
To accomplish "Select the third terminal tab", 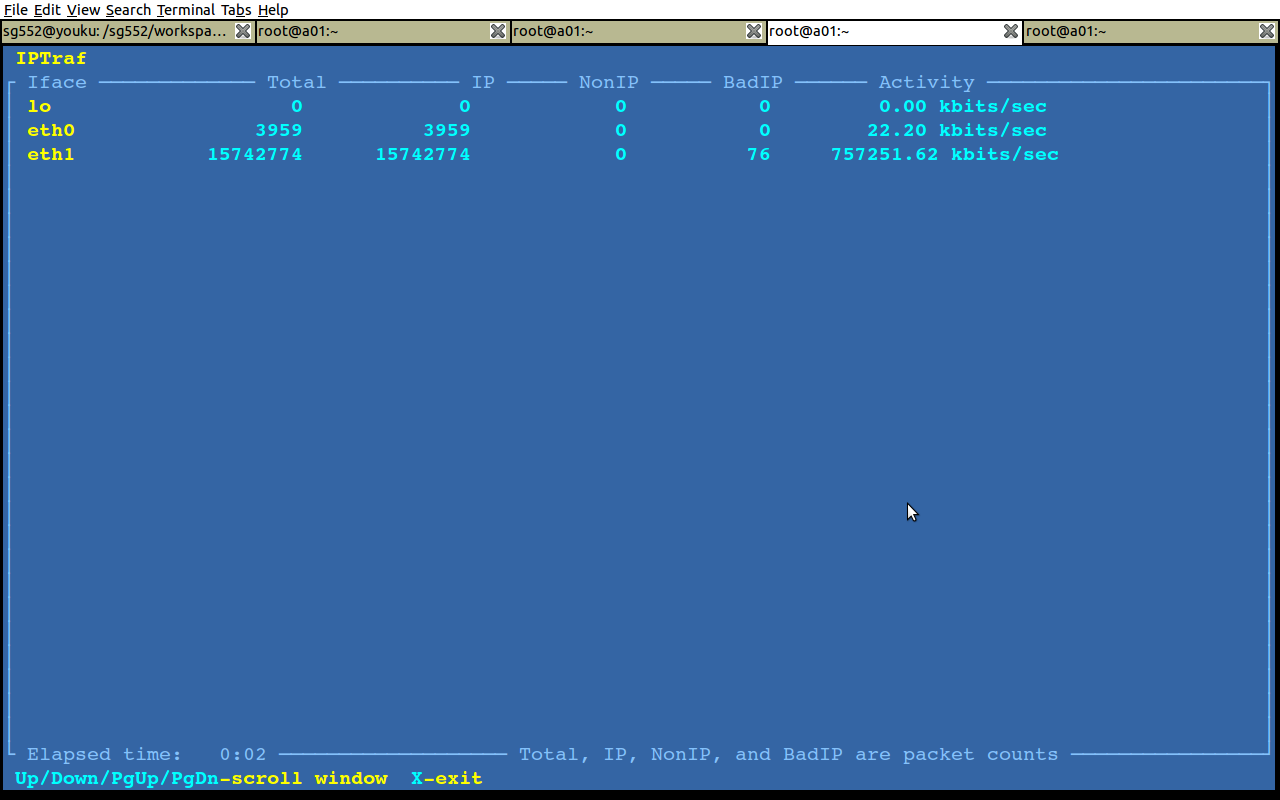I will (x=626, y=31).
